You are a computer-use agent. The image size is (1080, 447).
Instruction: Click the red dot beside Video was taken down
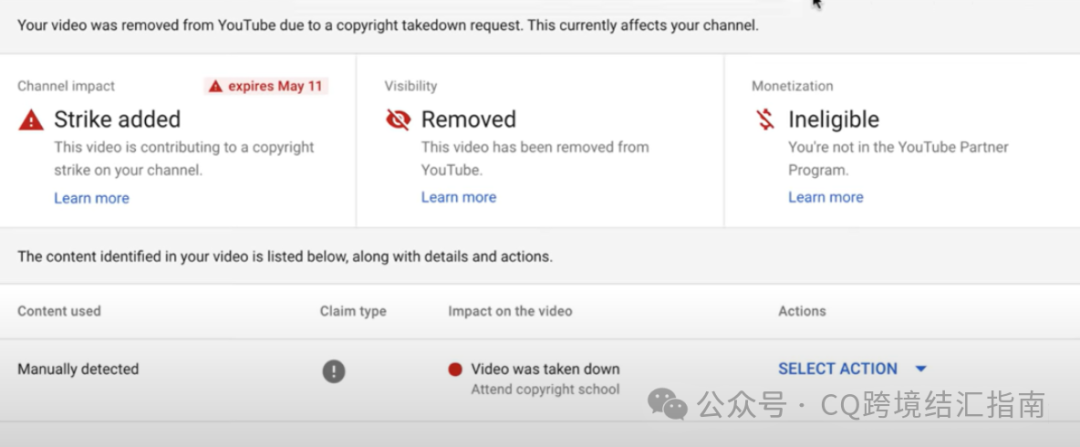pos(455,370)
